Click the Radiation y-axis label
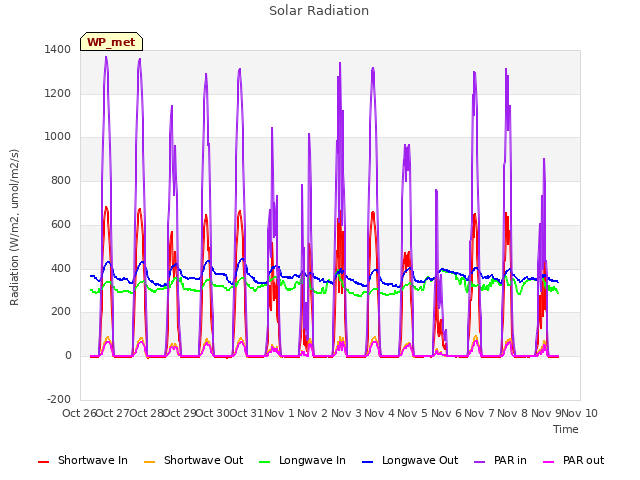The height and width of the screenshot is (480, 640). (x=14, y=227)
